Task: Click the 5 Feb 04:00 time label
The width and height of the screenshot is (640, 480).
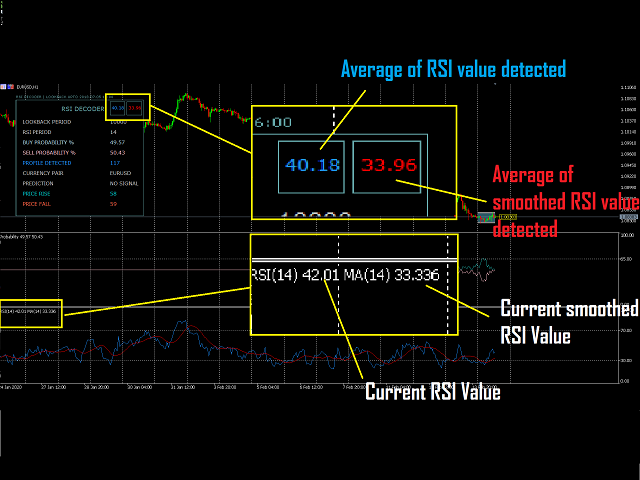Action: pos(268,387)
